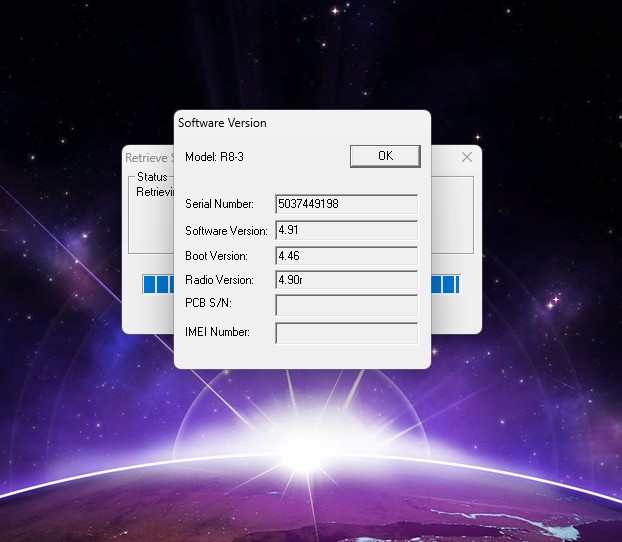Click the IMEI Number label text
The height and width of the screenshot is (542, 622).
pyautogui.click(x=217, y=332)
